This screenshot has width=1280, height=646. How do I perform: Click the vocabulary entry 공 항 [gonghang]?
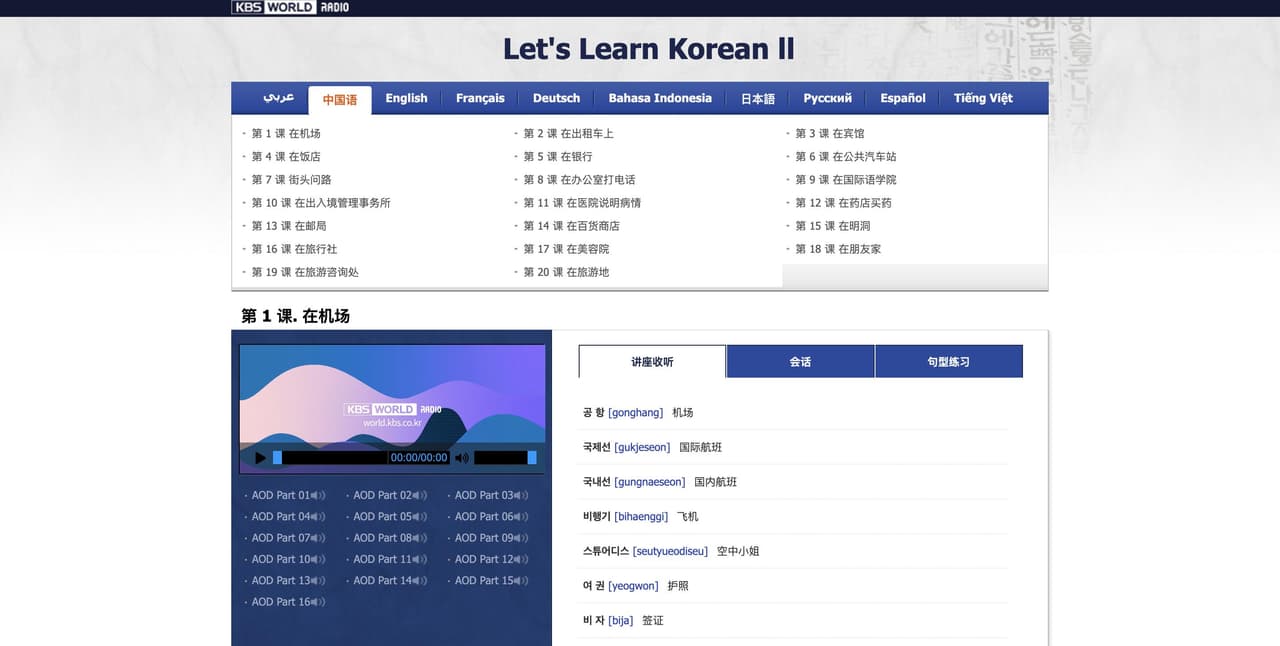638,412
